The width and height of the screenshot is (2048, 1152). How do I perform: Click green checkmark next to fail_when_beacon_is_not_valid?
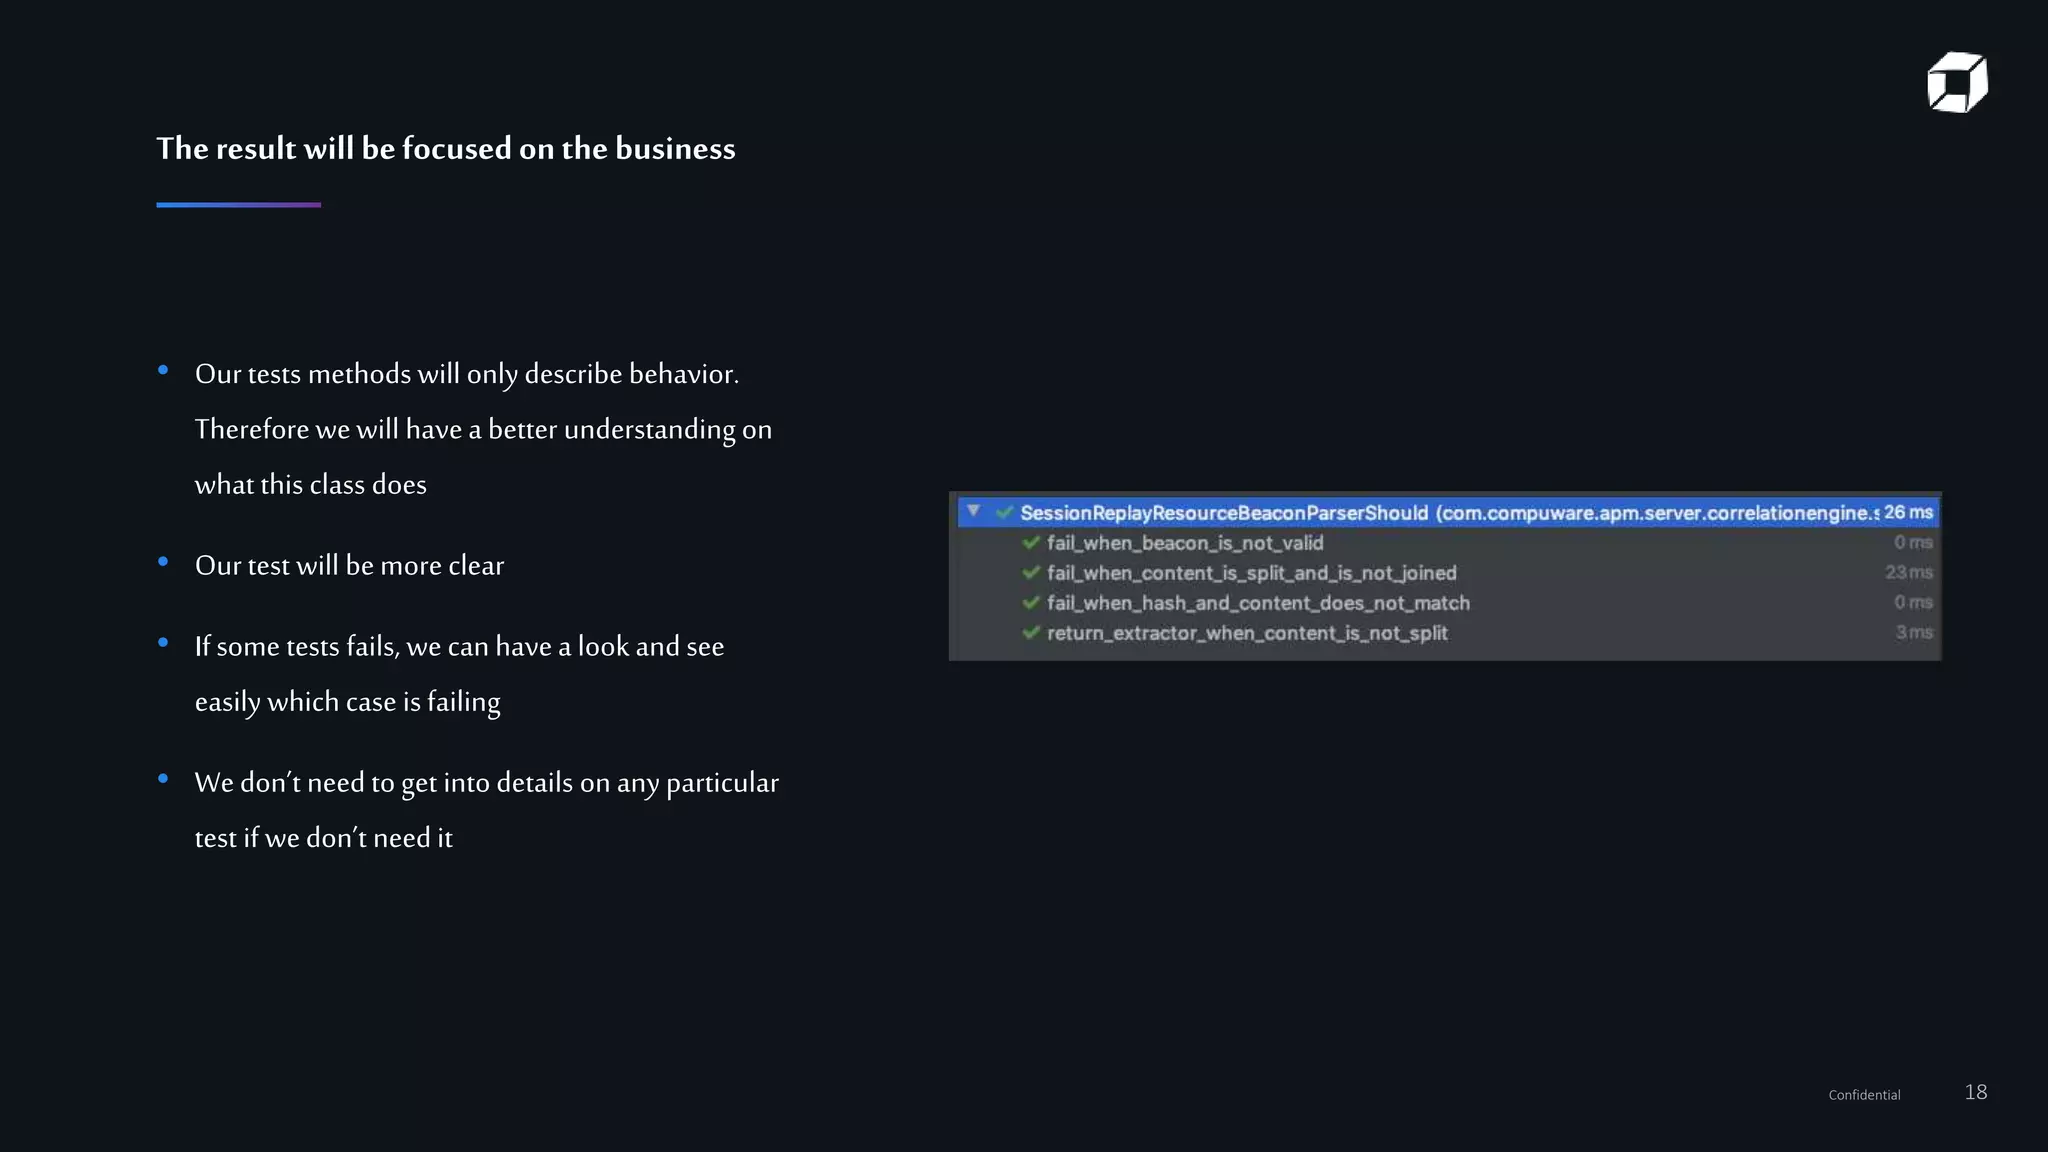point(1031,543)
